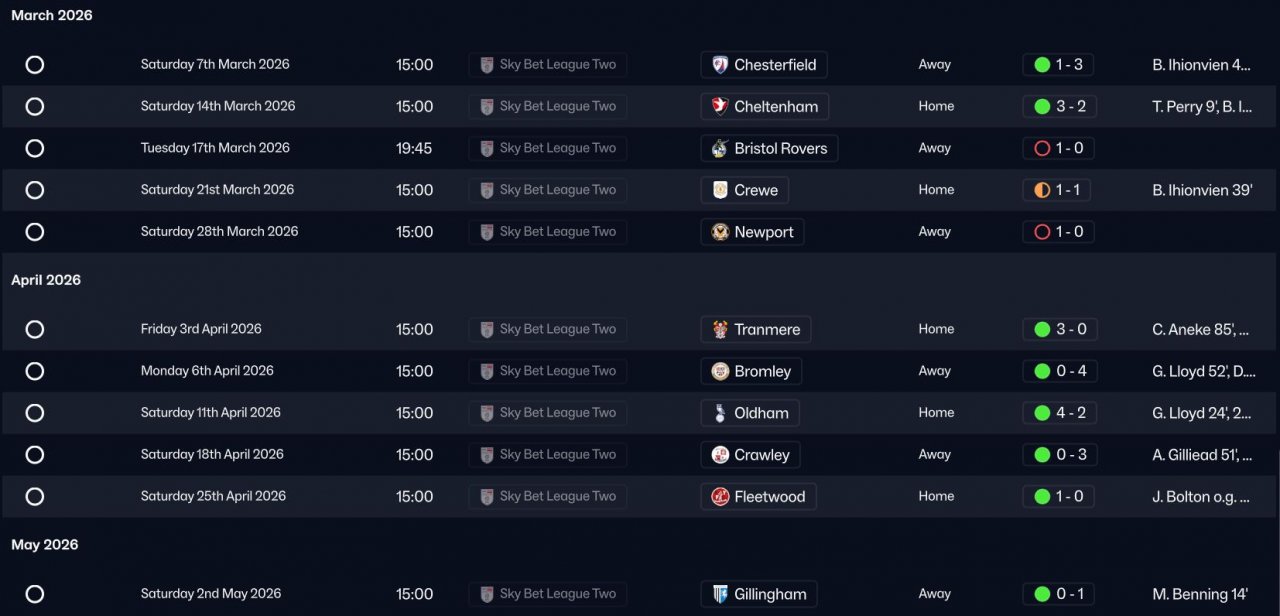The width and height of the screenshot is (1280, 616).
Task: Open the Crewe team button
Action: [745, 190]
